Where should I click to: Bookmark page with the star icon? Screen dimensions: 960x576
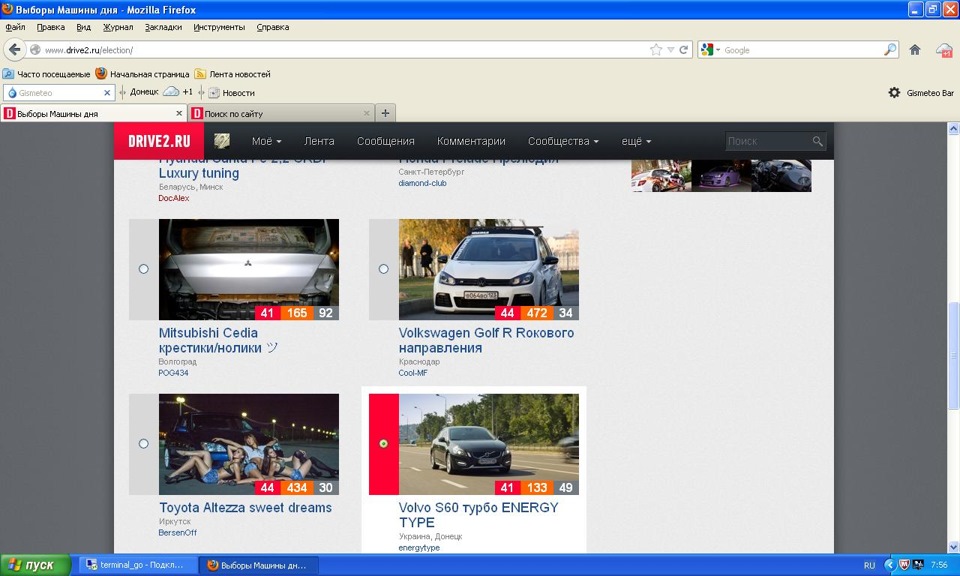pyautogui.click(x=656, y=50)
